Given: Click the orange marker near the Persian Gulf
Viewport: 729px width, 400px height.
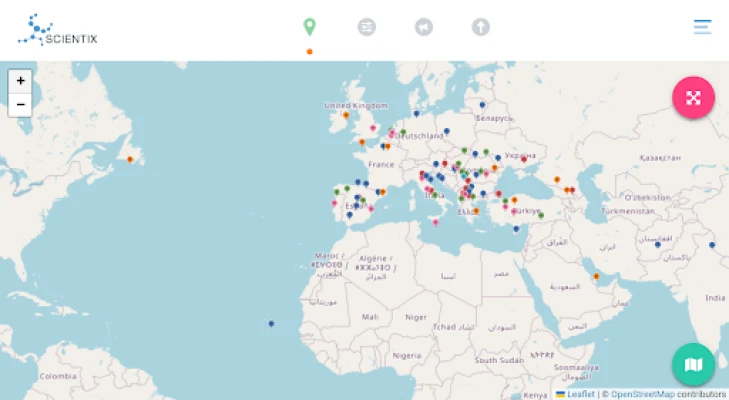Looking at the screenshot, I should 596,276.
